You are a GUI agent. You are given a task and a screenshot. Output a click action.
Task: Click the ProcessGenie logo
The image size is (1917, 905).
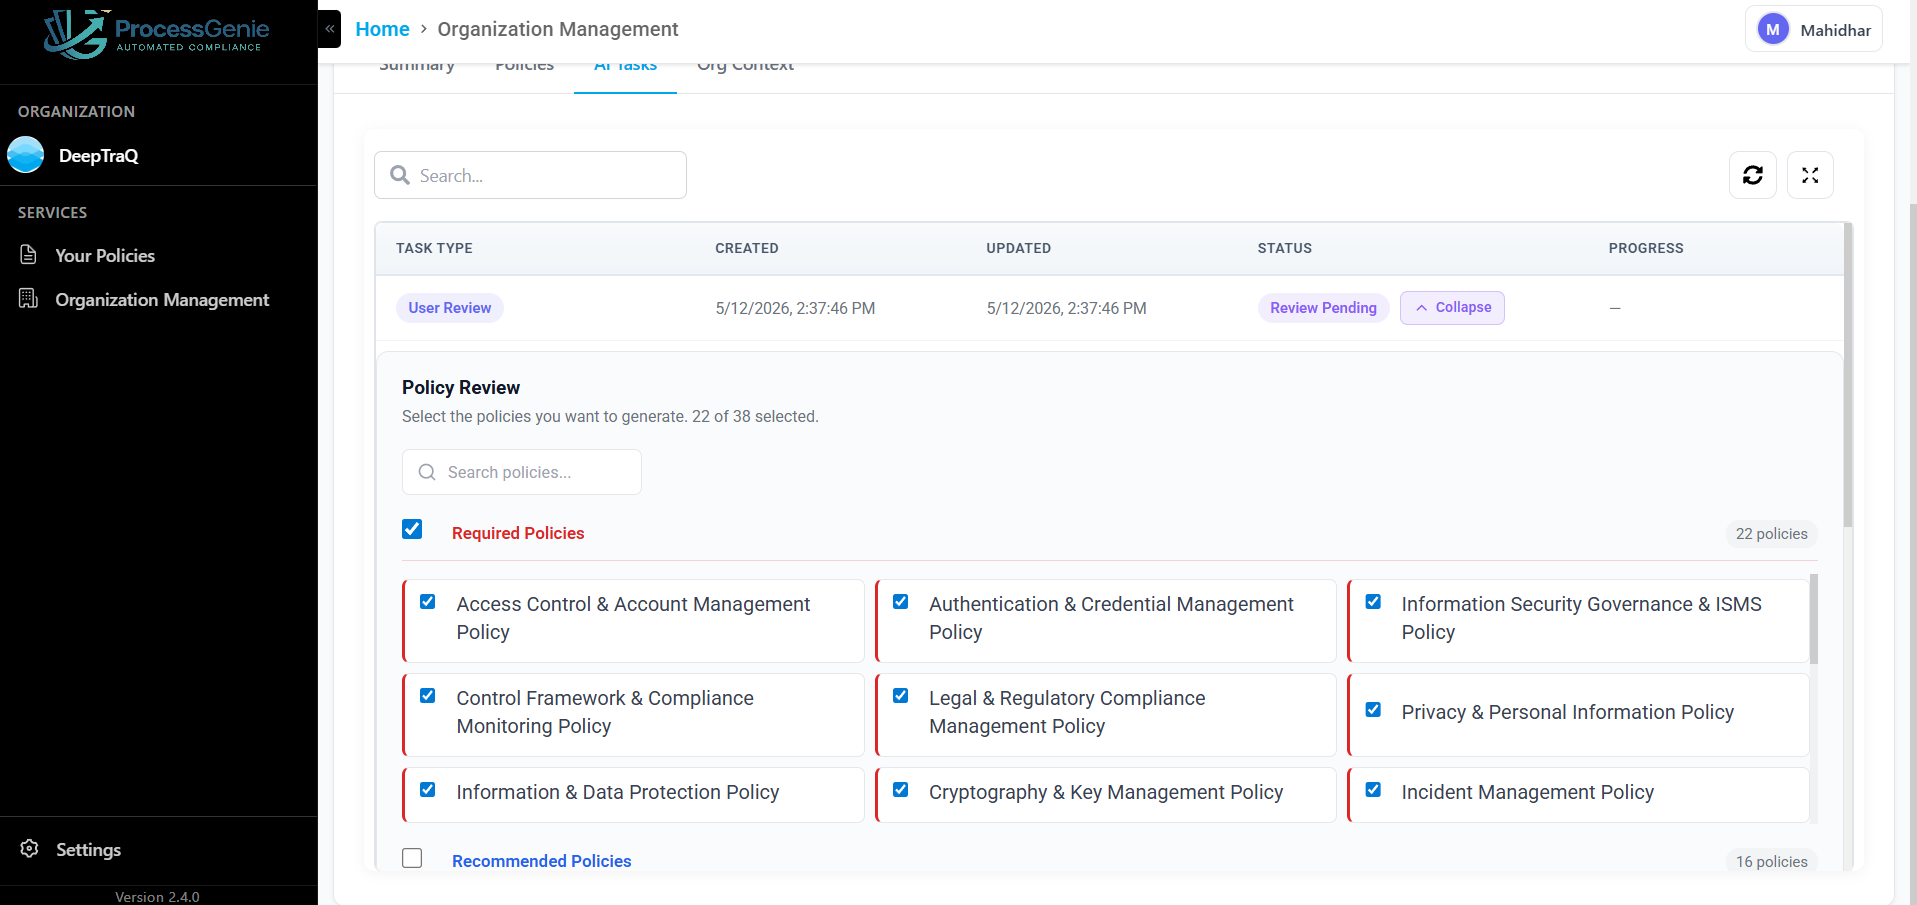(157, 35)
